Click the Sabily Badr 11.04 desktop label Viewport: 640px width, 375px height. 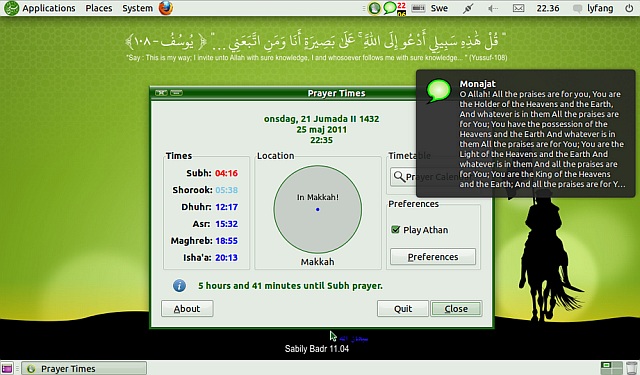pyautogui.click(x=317, y=348)
